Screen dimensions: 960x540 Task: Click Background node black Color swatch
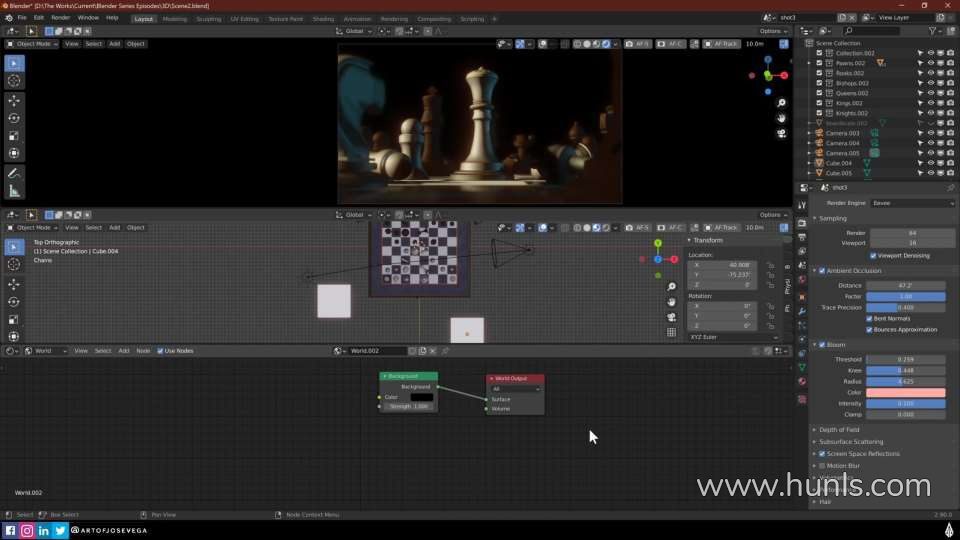pos(421,397)
